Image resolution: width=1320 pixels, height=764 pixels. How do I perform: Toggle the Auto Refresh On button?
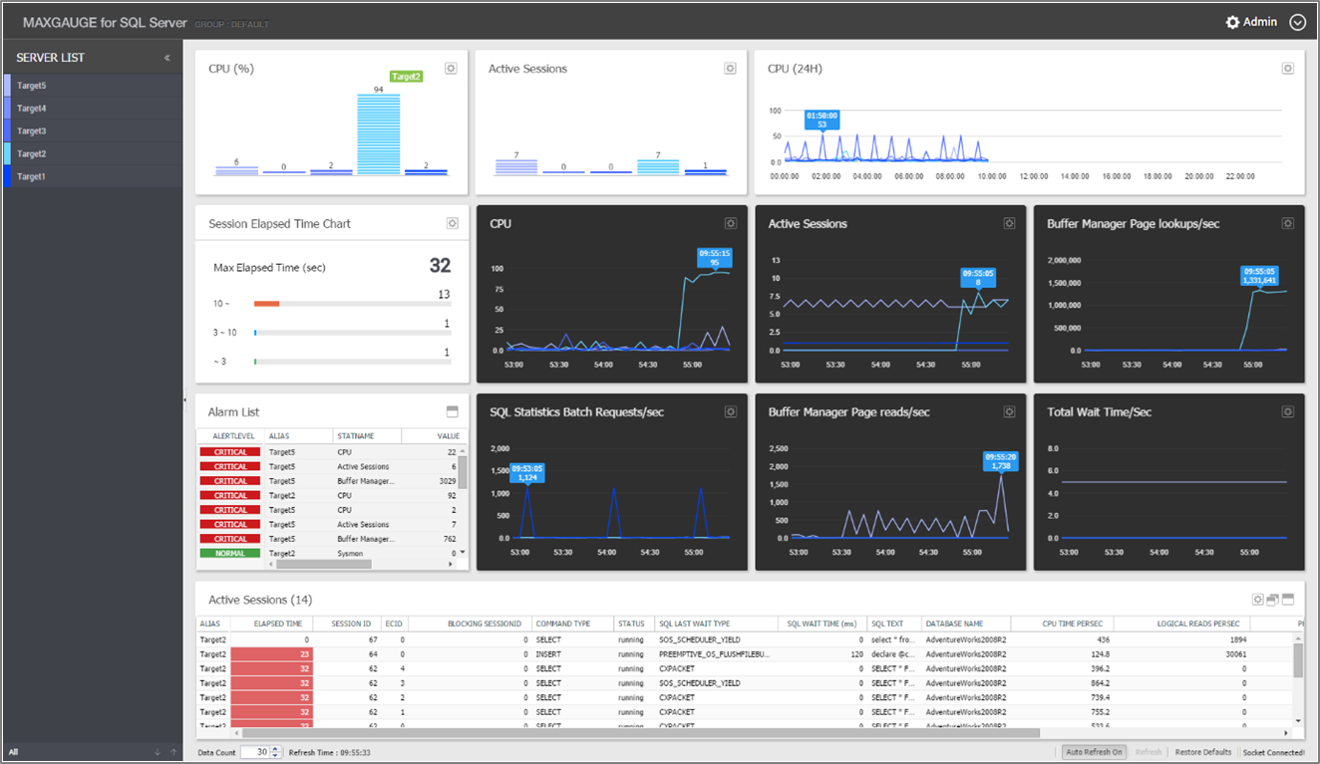click(x=1094, y=752)
